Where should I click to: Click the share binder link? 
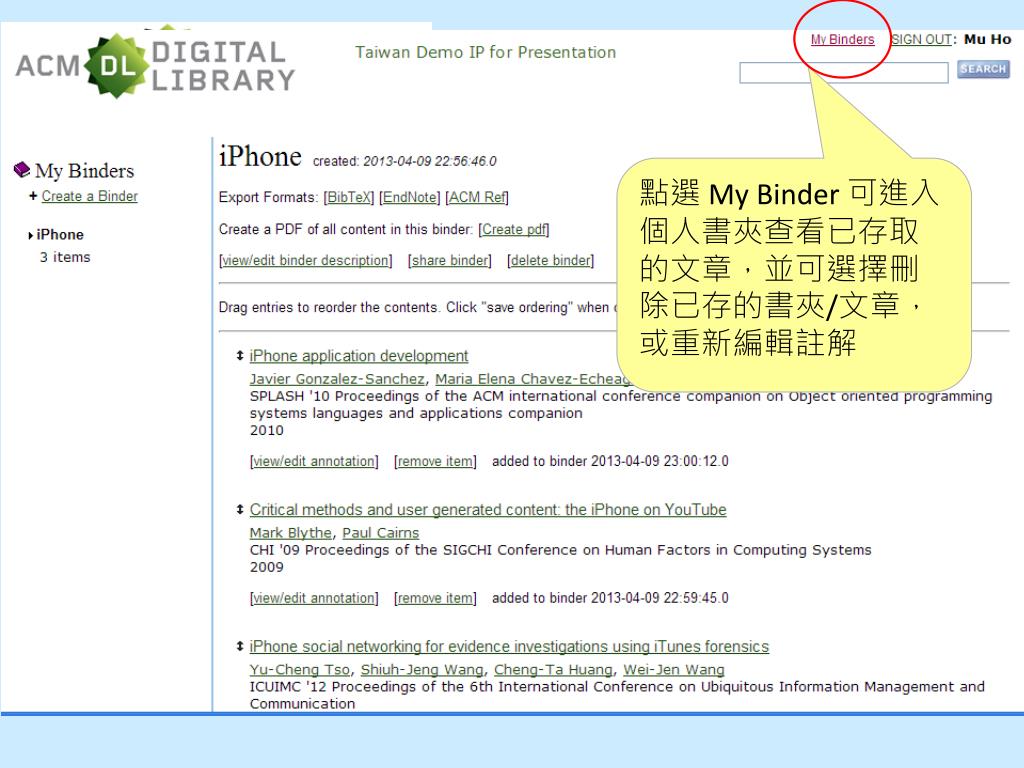point(450,260)
